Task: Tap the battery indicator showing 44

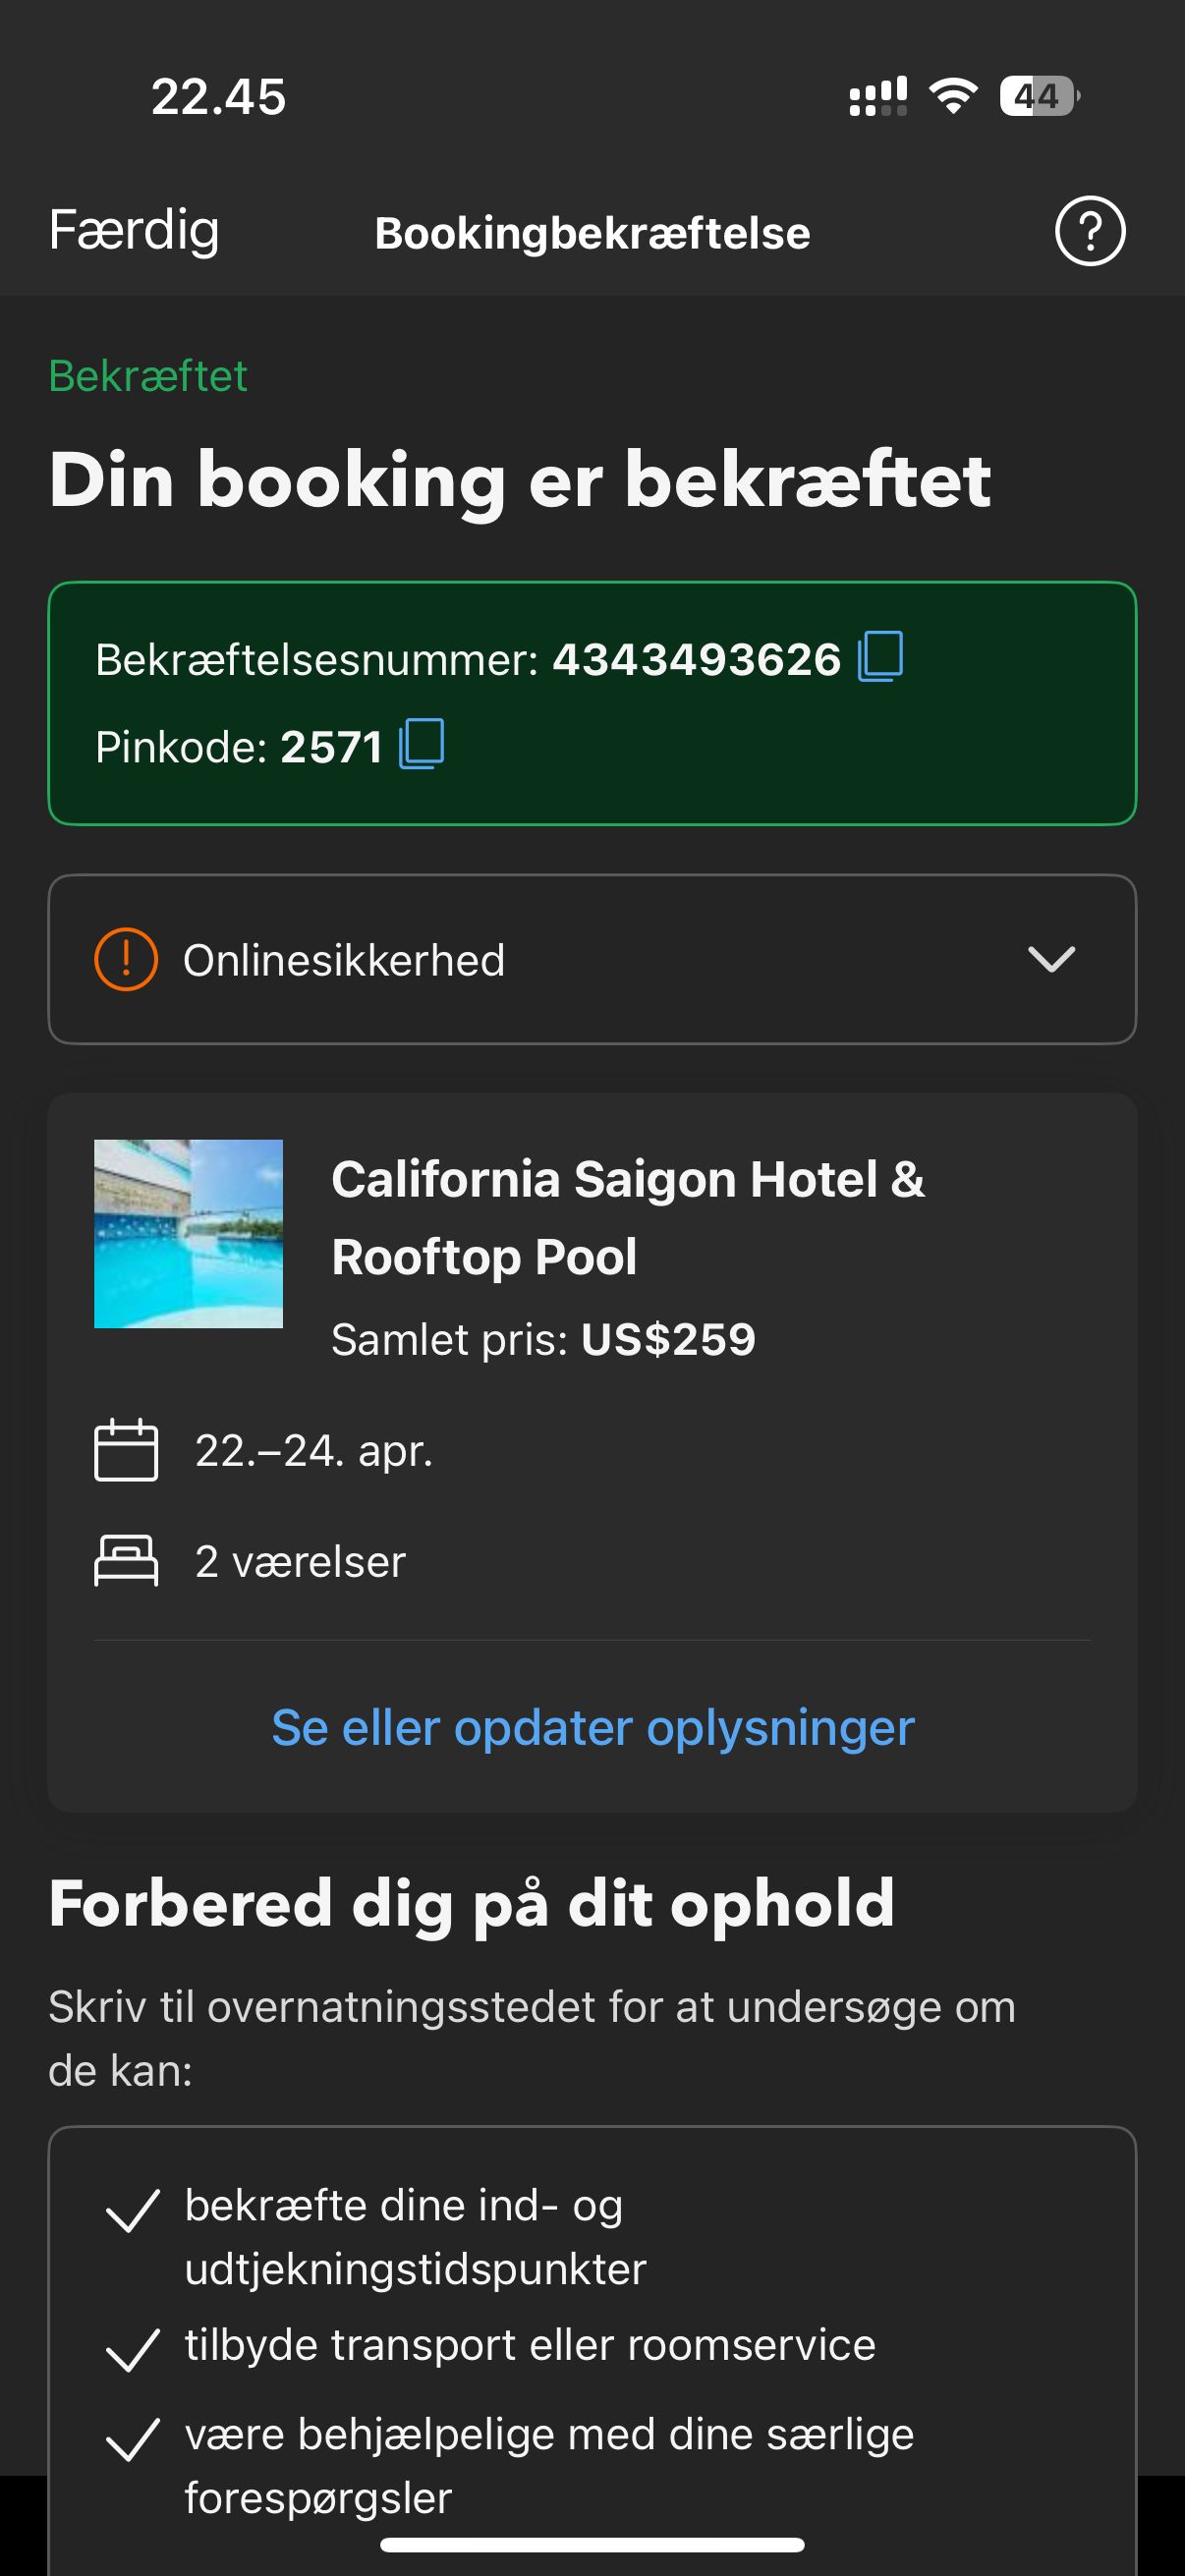Action: click(1040, 96)
